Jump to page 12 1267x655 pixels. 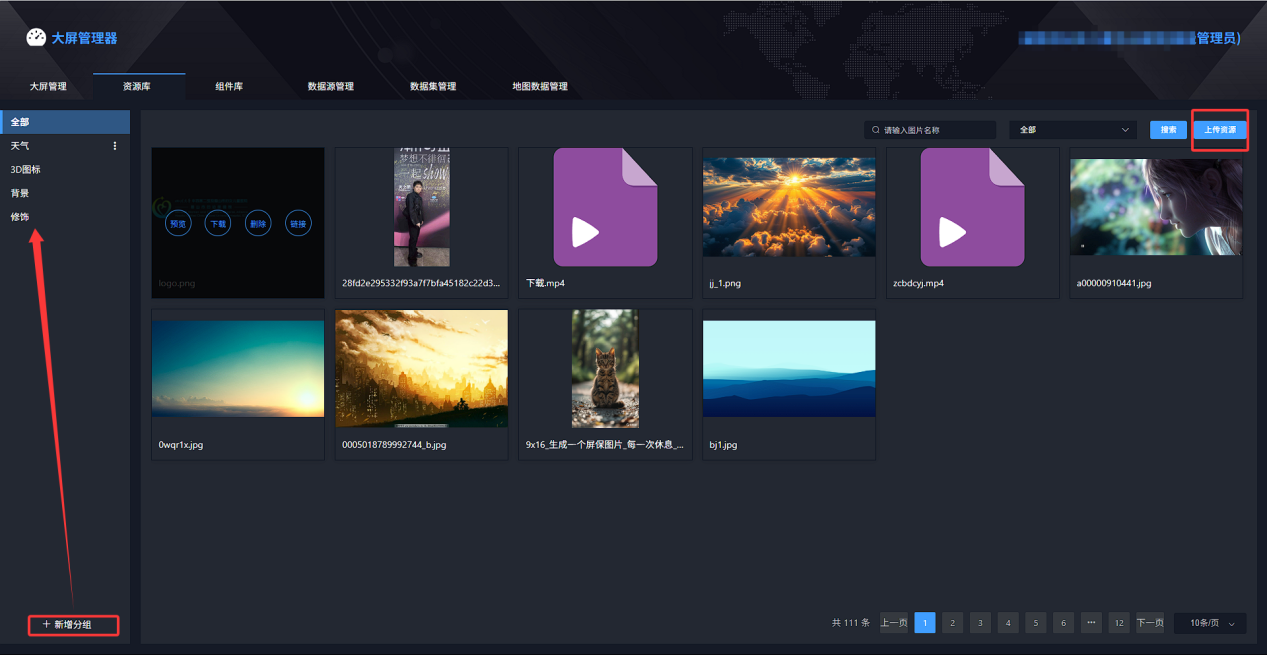click(1119, 623)
